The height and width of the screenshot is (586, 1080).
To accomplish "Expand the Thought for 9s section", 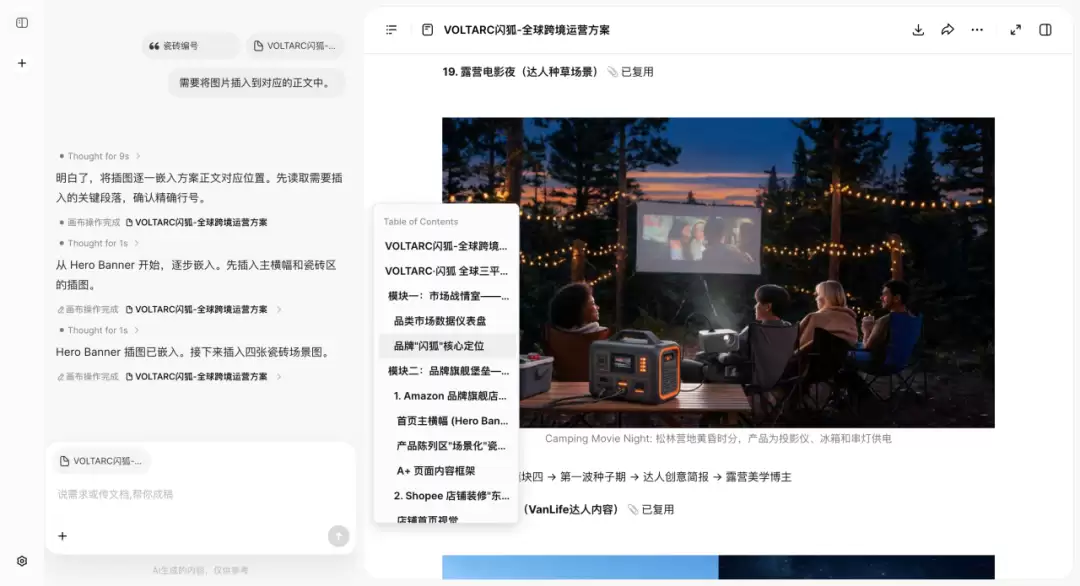I will 100,156.
